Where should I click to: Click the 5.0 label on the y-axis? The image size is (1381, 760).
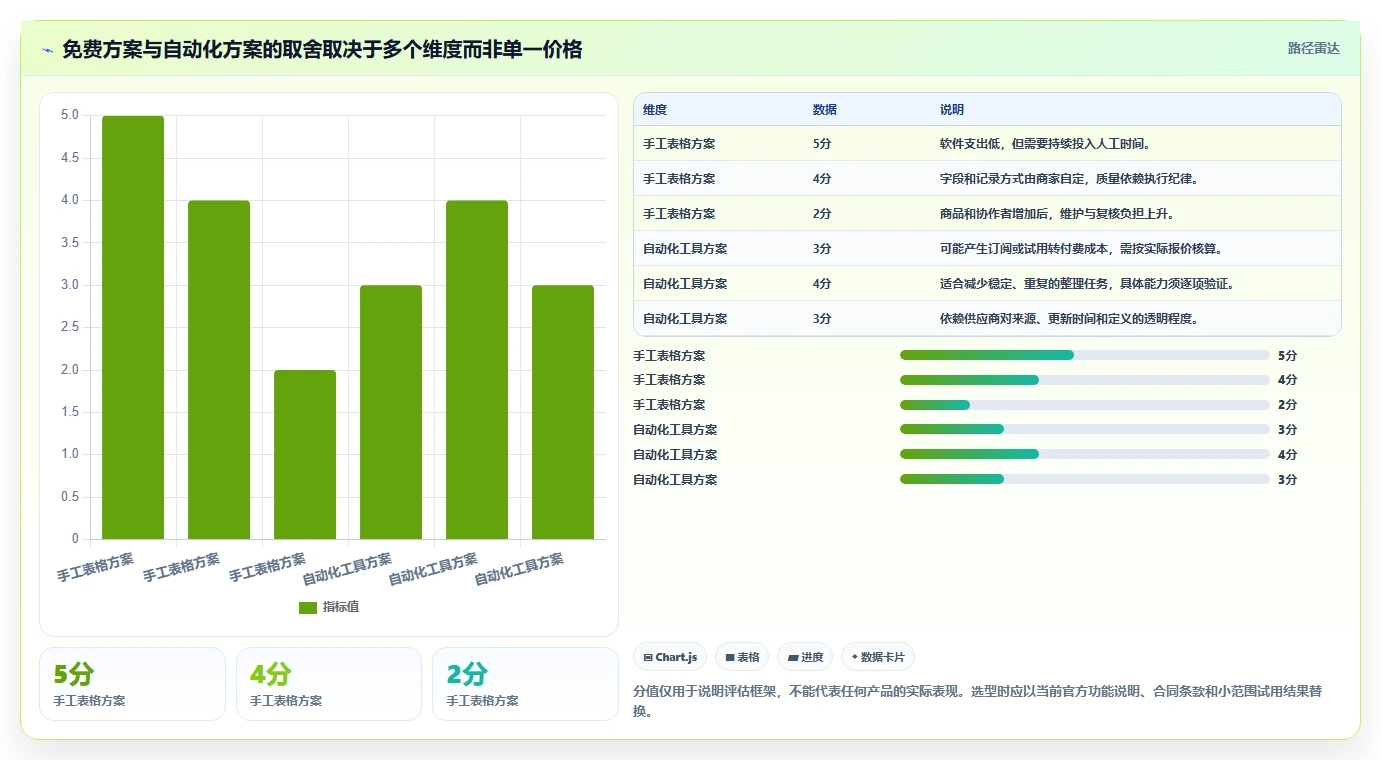pyautogui.click(x=70, y=115)
